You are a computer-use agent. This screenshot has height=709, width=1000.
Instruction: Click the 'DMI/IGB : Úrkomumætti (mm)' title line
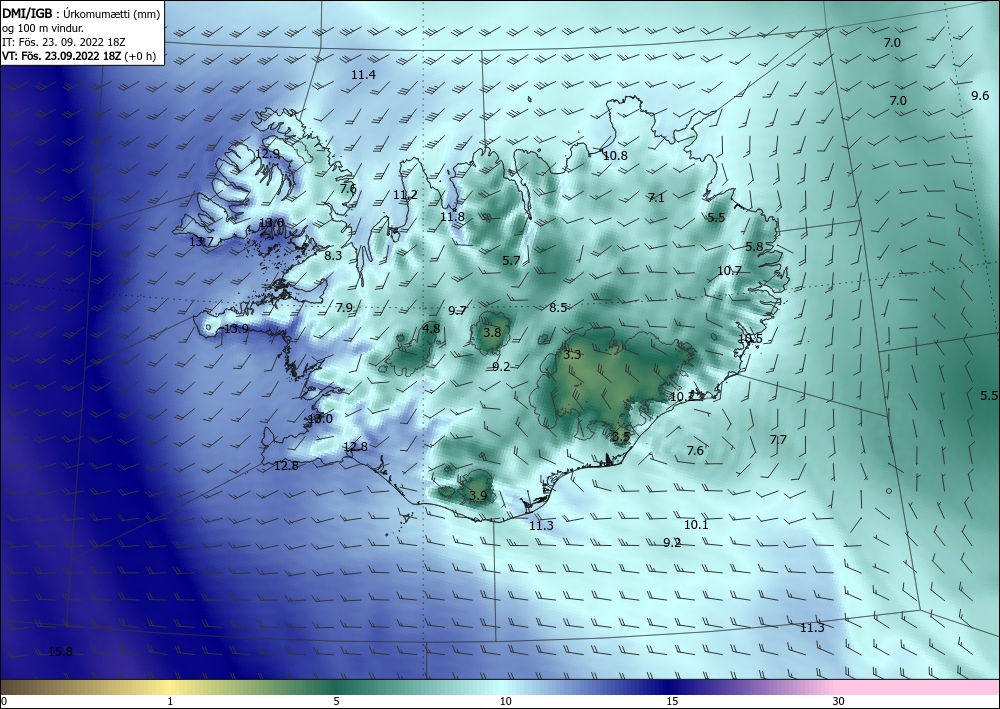(80, 15)
